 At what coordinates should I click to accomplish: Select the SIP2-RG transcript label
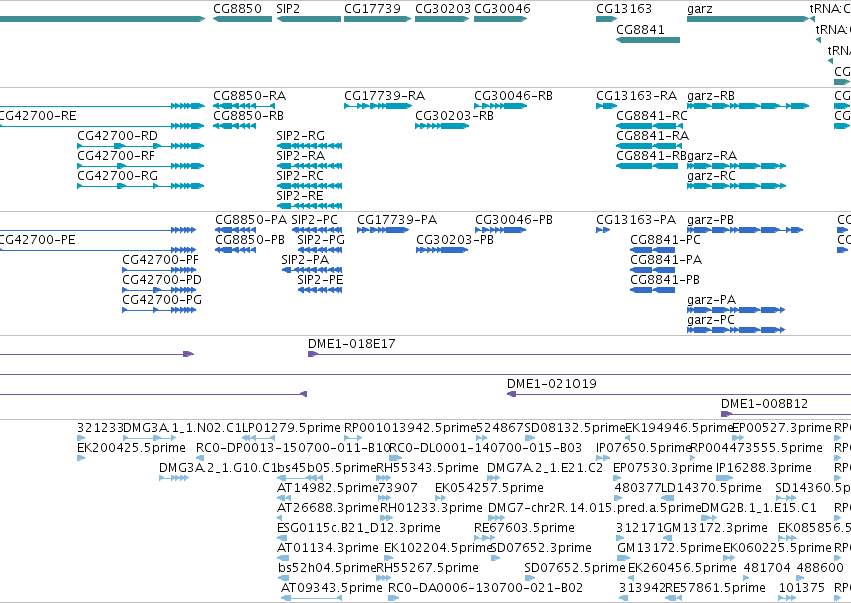click(300, 136)
